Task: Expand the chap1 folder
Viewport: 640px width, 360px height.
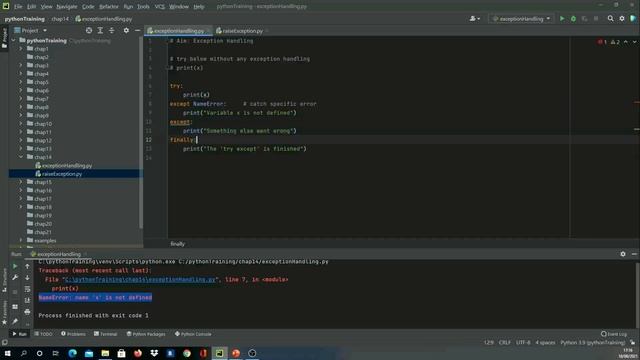Action: click(21, 49)
